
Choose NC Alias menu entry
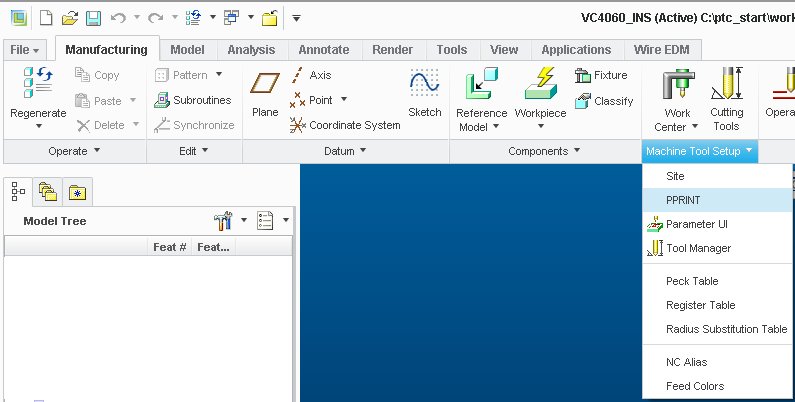717,362
